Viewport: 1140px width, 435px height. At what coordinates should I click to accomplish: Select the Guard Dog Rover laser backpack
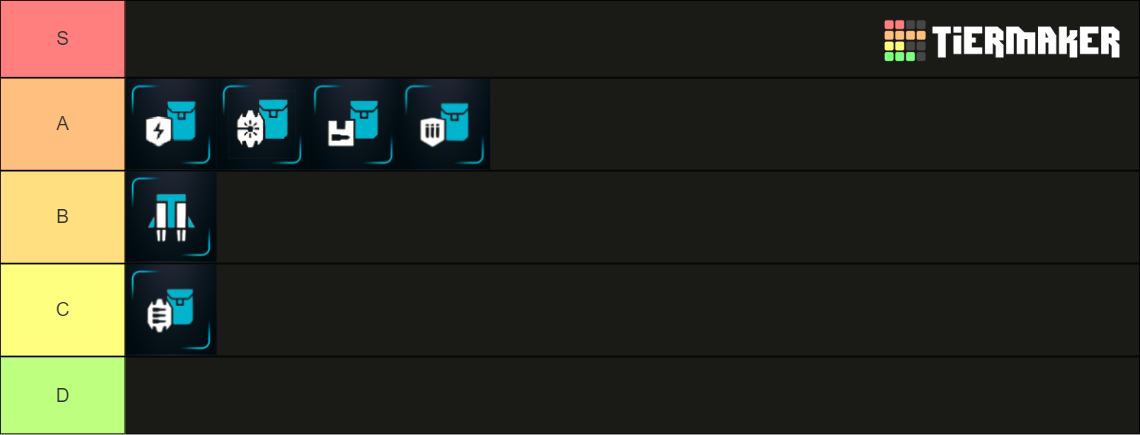(262, 124)
